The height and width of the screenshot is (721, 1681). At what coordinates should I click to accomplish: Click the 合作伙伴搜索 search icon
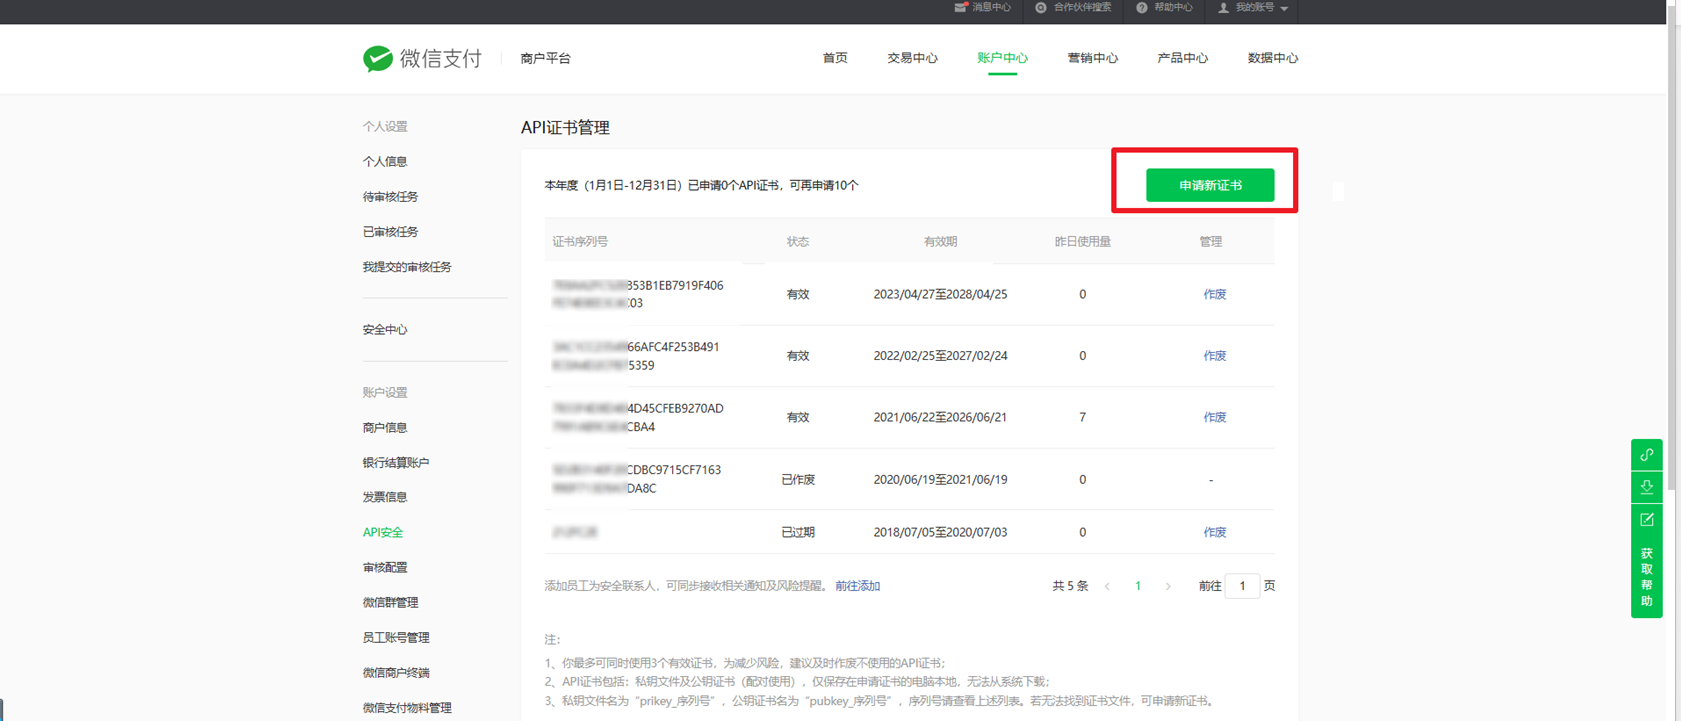tap(1041, 7)
